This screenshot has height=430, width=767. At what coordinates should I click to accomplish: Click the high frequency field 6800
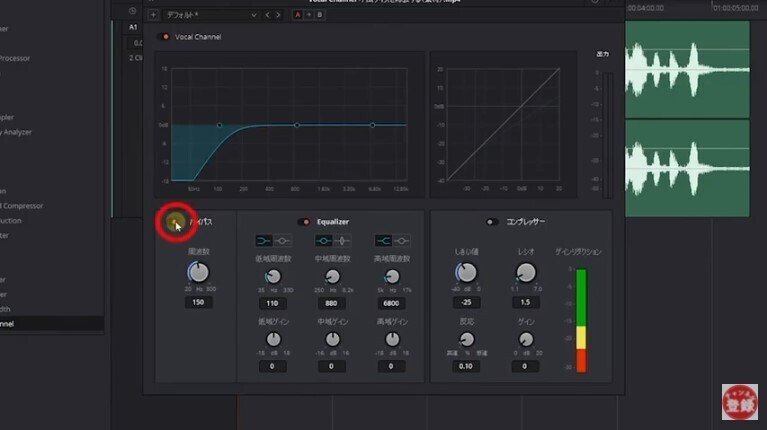pyautogui.click(x=391, y=304)
